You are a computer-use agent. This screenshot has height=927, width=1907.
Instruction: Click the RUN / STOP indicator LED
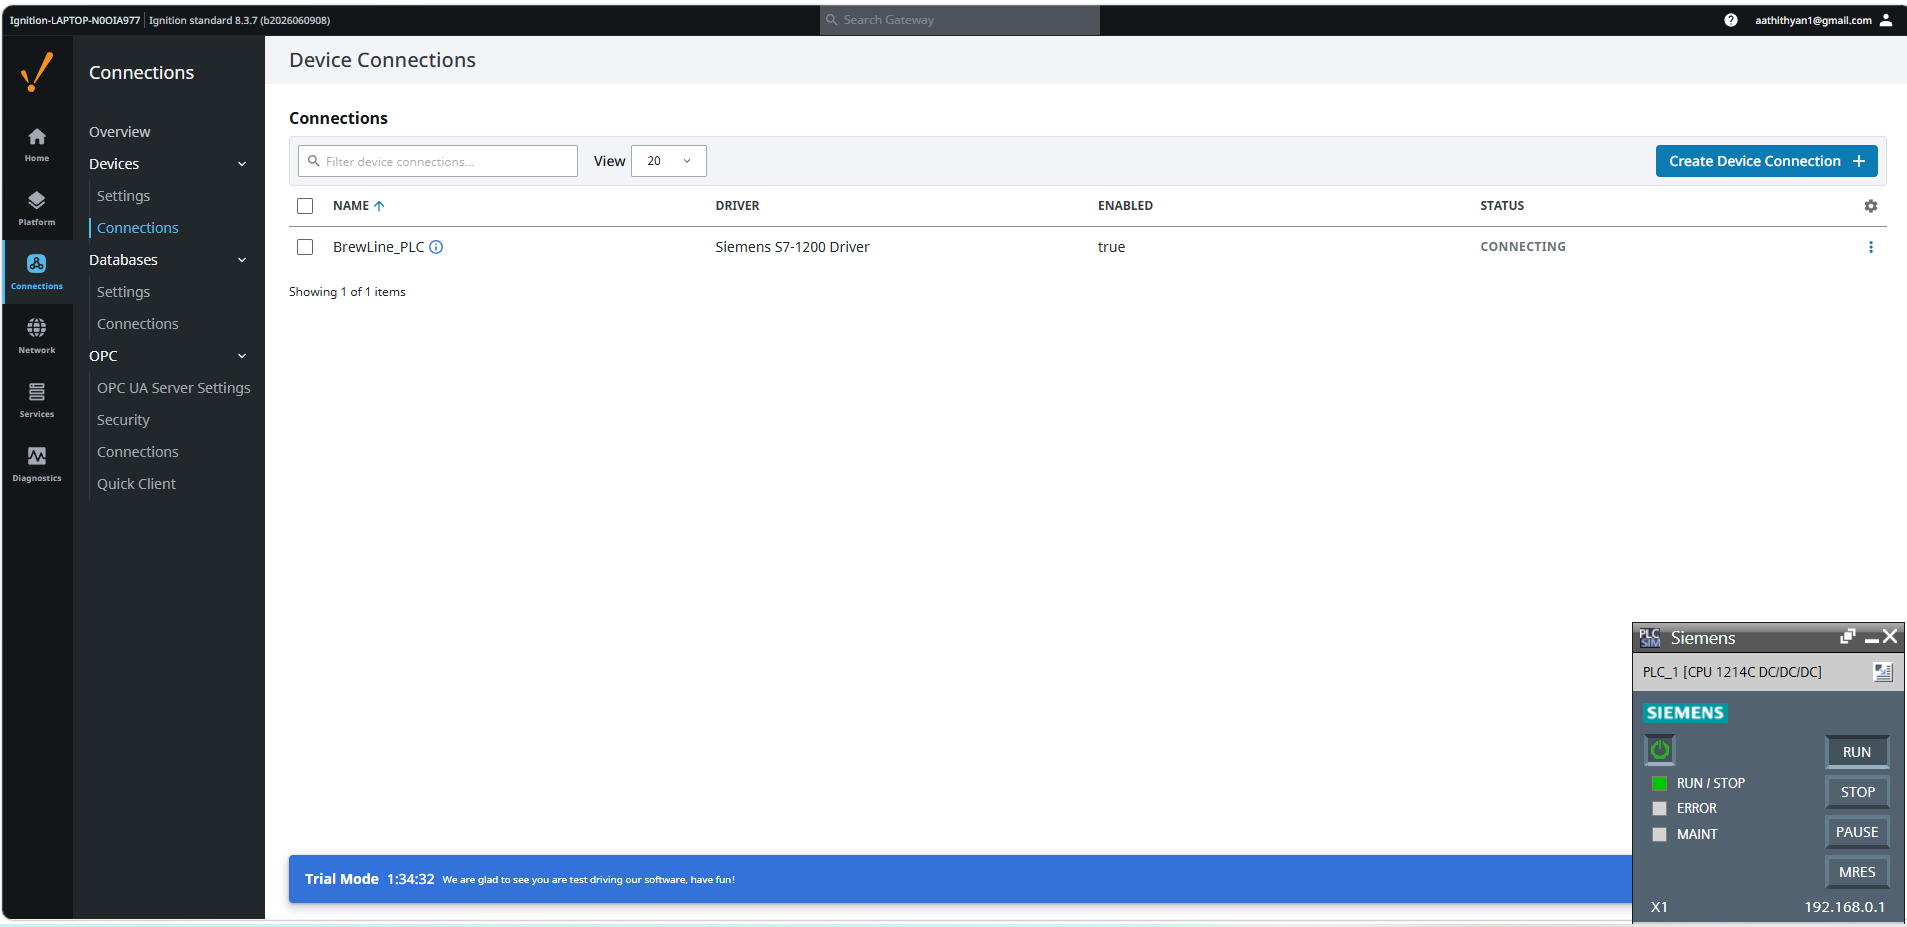tap(1660, 783)
